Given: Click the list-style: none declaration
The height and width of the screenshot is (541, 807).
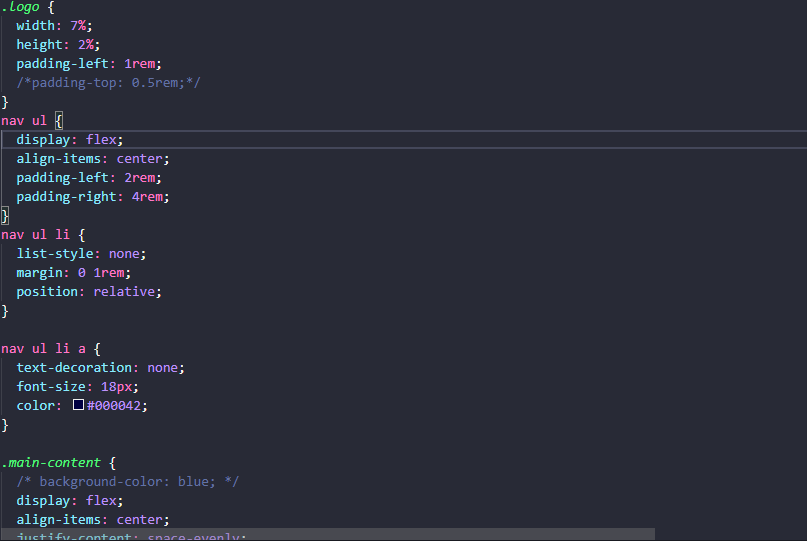Looking at the screenshot, I should tap(81, 254).
